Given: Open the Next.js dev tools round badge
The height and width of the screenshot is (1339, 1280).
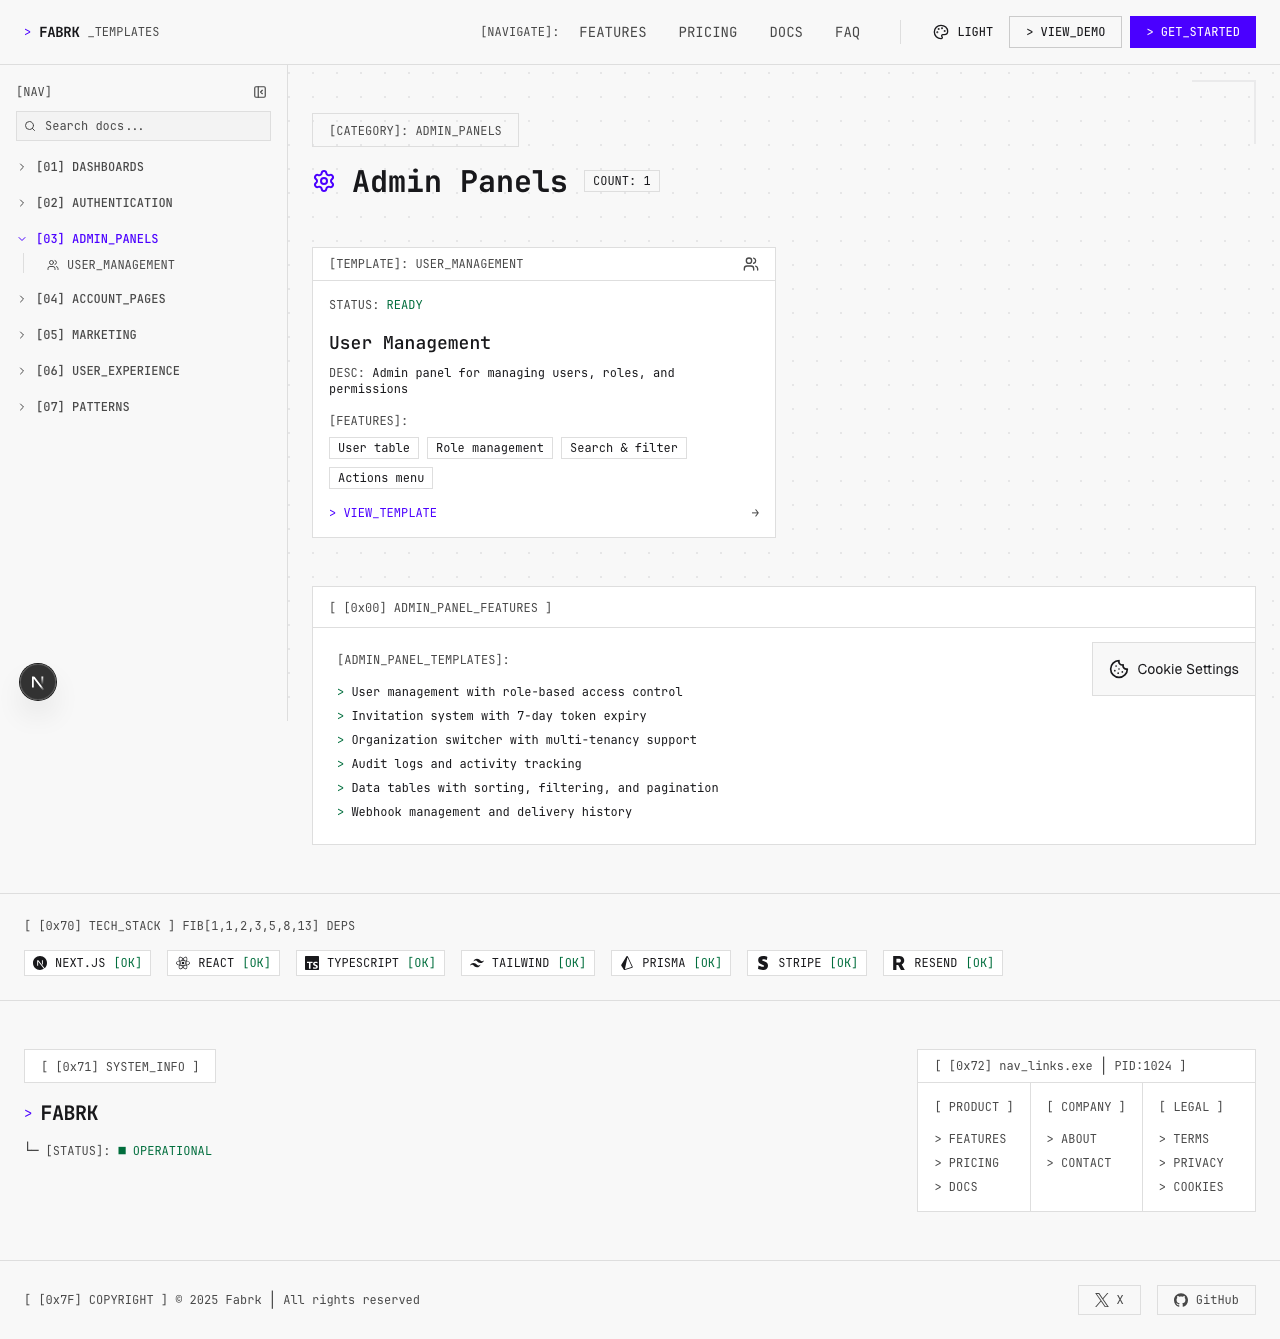Looking at the screenshot, I should (38, 682).
